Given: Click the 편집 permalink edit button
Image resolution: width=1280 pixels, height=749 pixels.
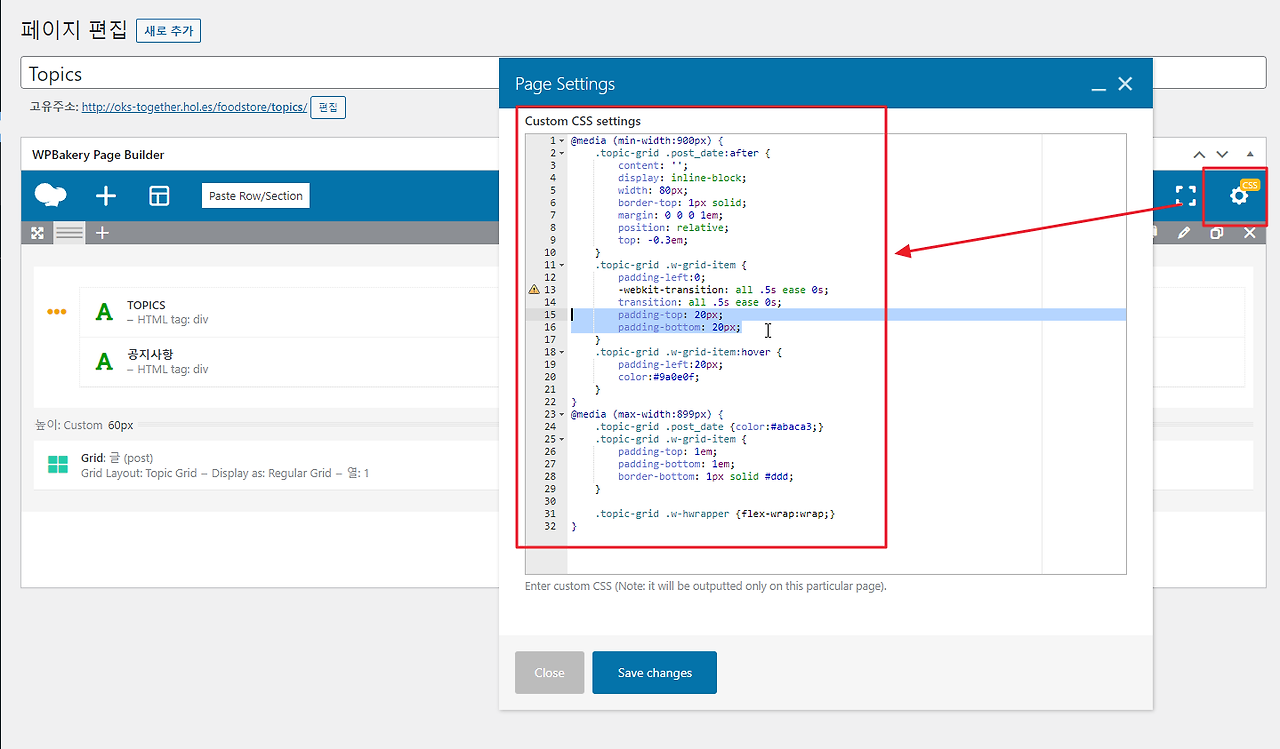Looking at the screenshot, I should [328, 107].
